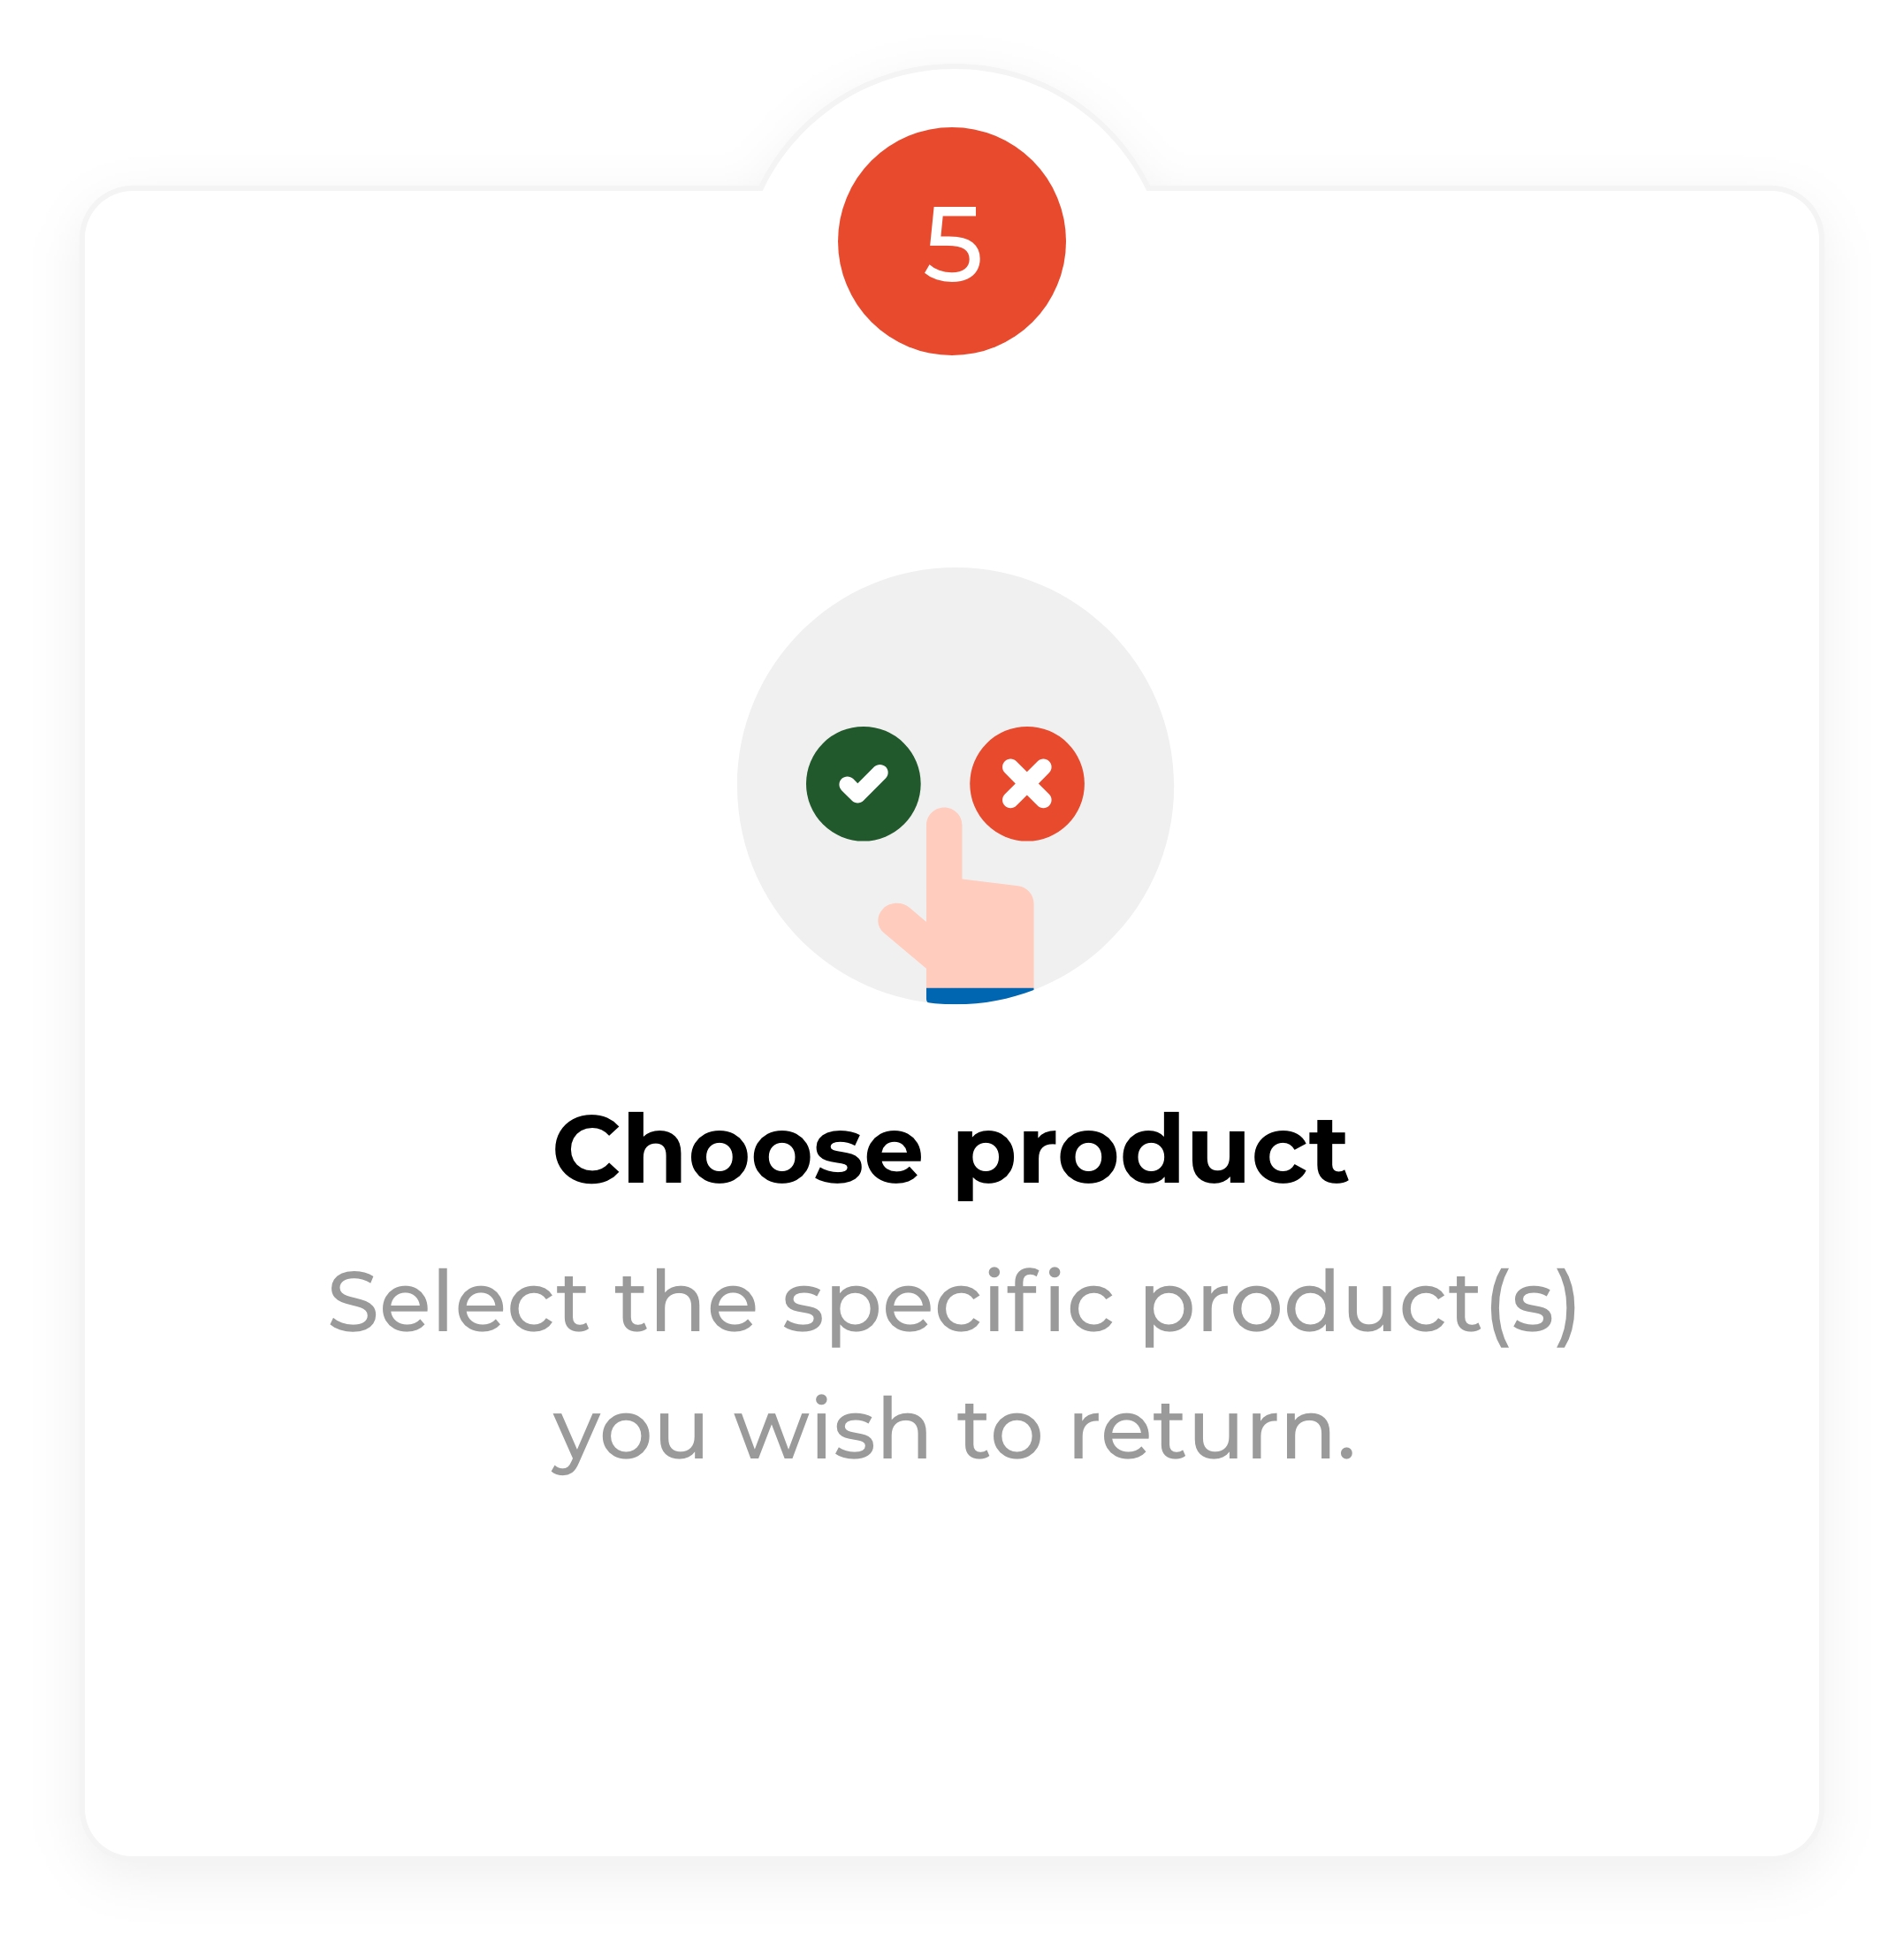Image resolution: width=1904 pixels, height=1957 pixels.
Task: Click the word "Select" in description
Action: [x=458, y=1303]
